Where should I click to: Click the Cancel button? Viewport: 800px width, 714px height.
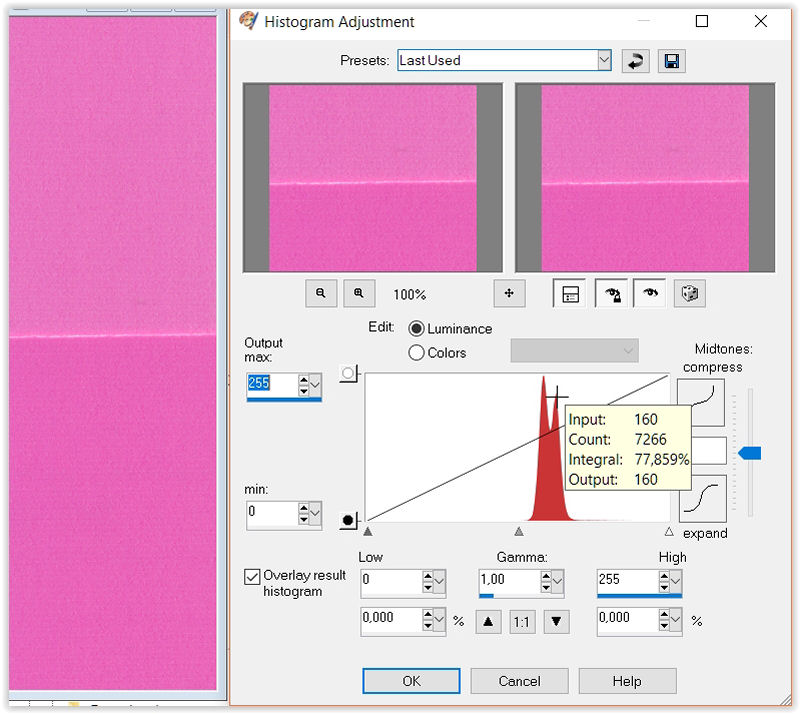519,681
